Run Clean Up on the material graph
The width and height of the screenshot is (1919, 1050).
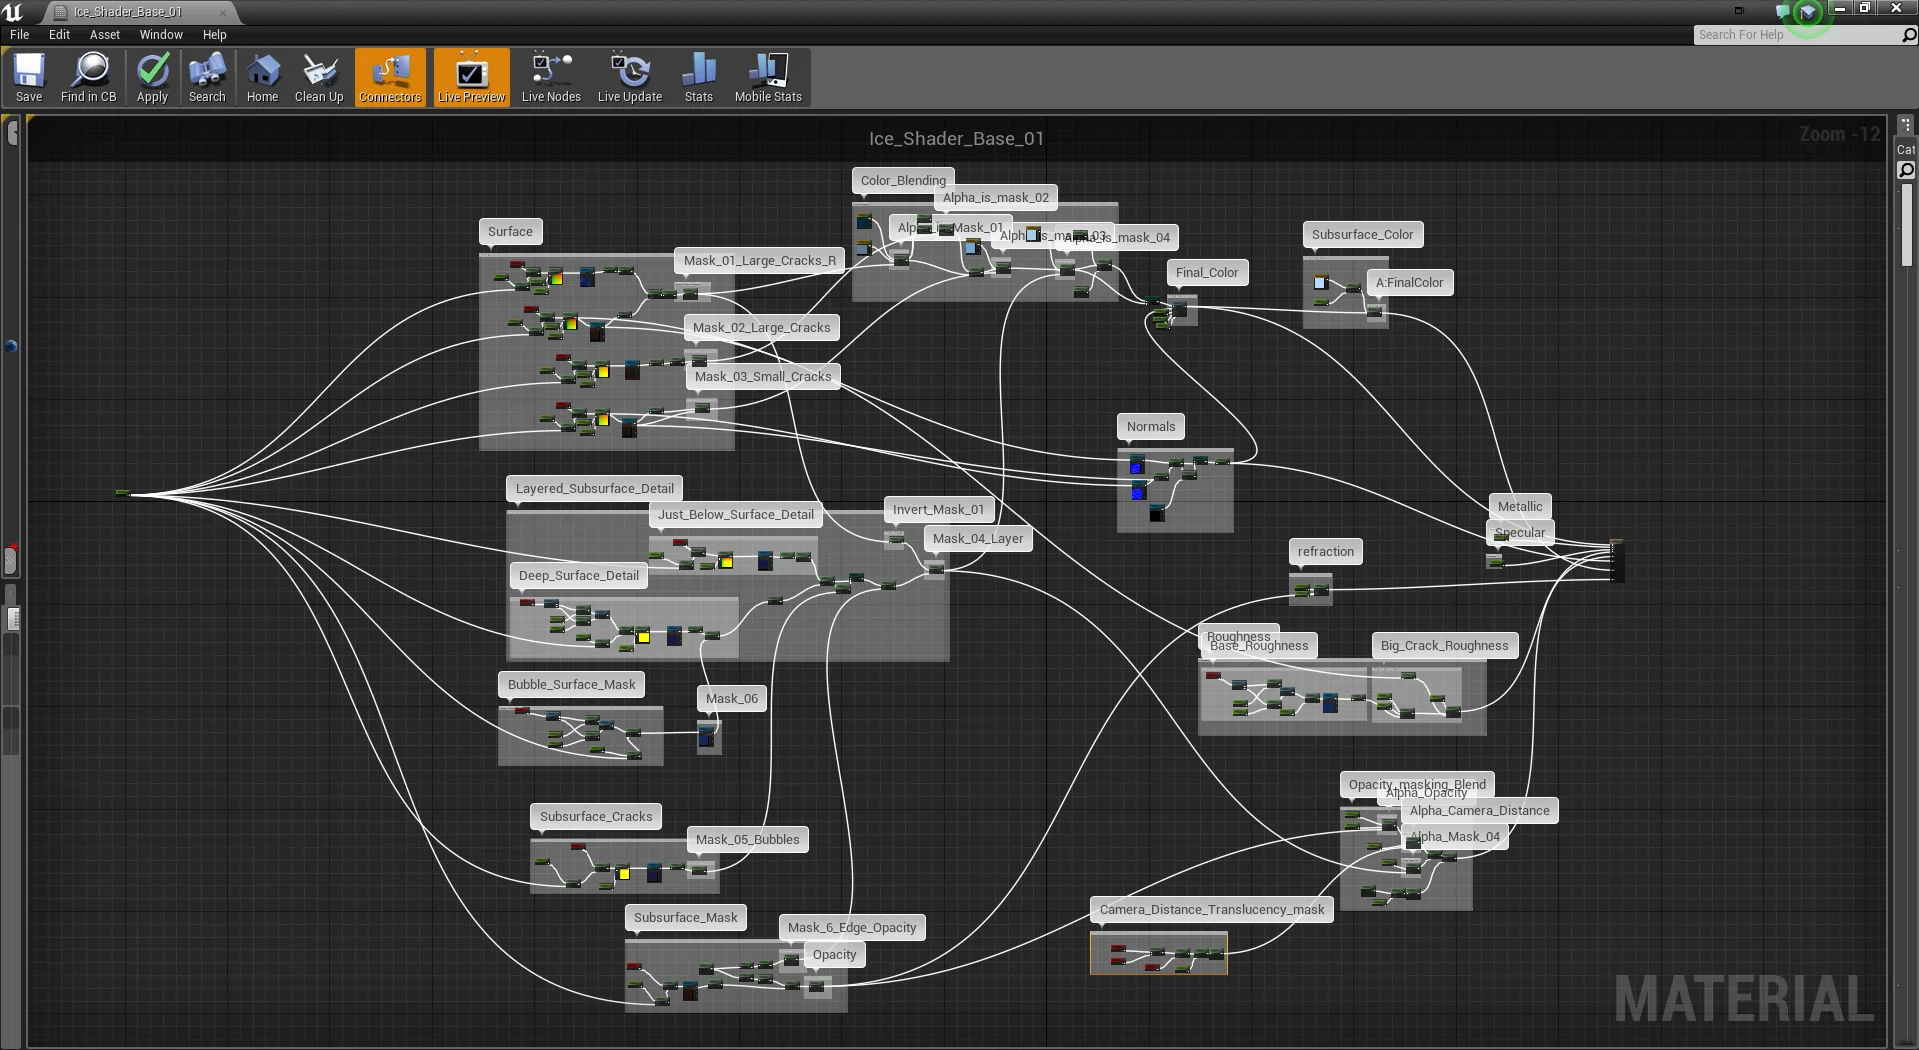(x=318, y=77)
